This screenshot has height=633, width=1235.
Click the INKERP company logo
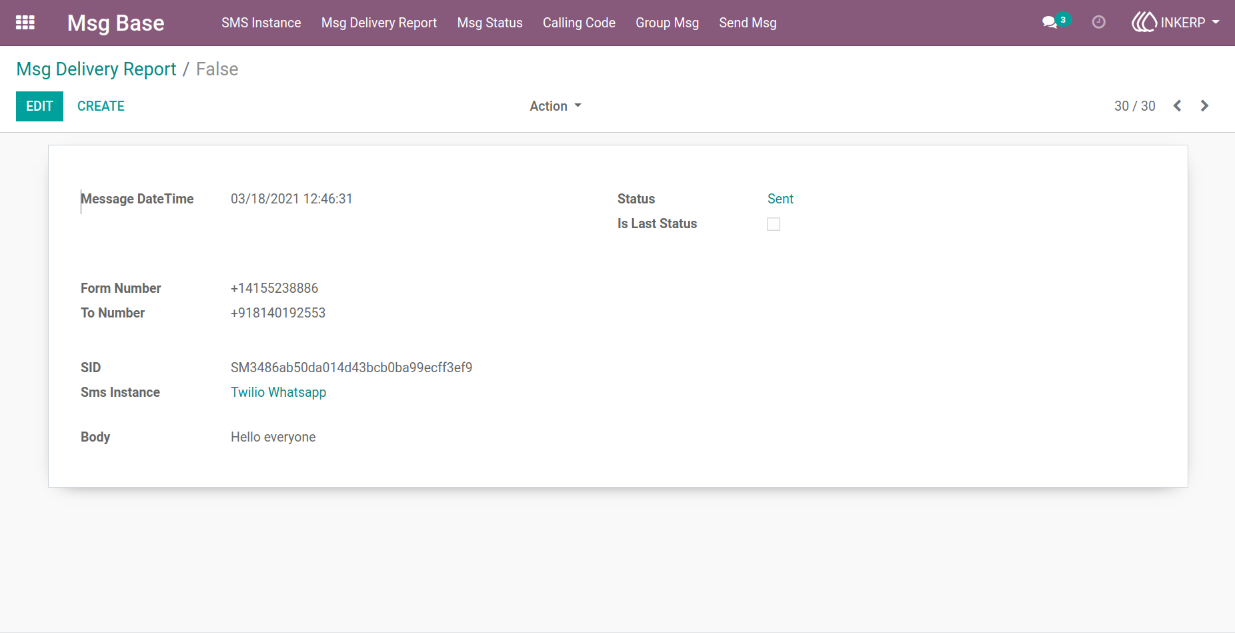click(x=1143, y=22)
